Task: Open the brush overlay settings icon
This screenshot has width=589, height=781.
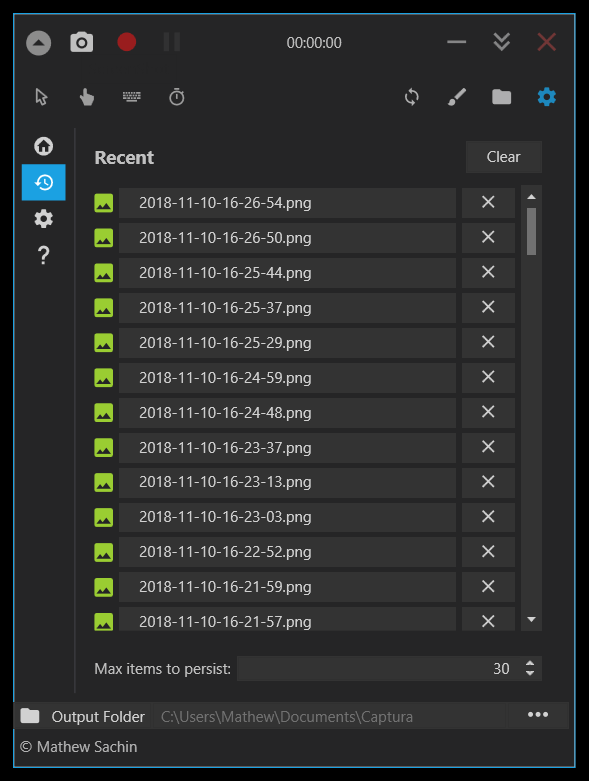Action: [x=457, y=97]
